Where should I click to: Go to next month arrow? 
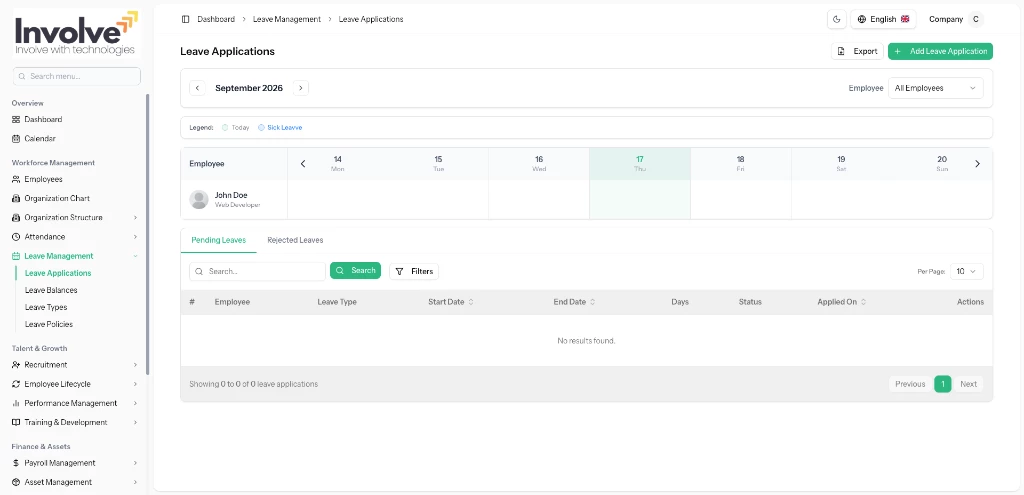point(300,88)
